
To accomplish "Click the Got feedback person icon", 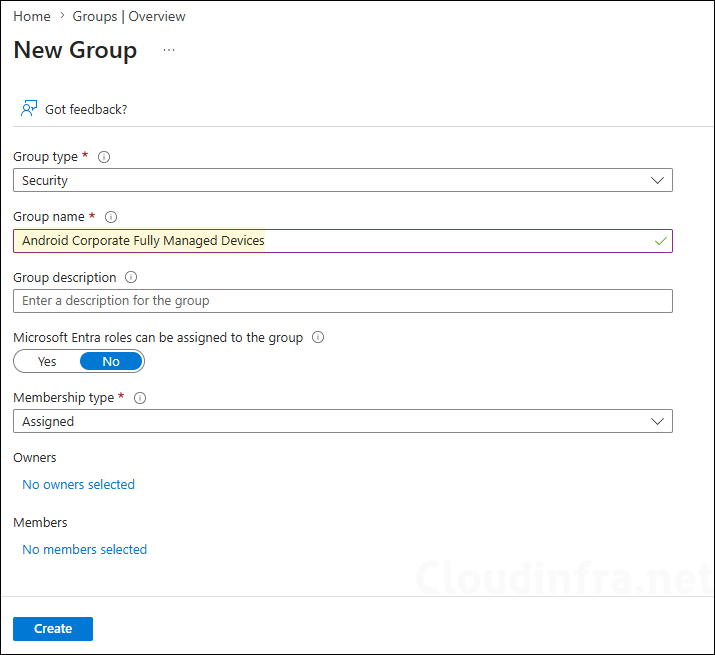I will 29,109.
